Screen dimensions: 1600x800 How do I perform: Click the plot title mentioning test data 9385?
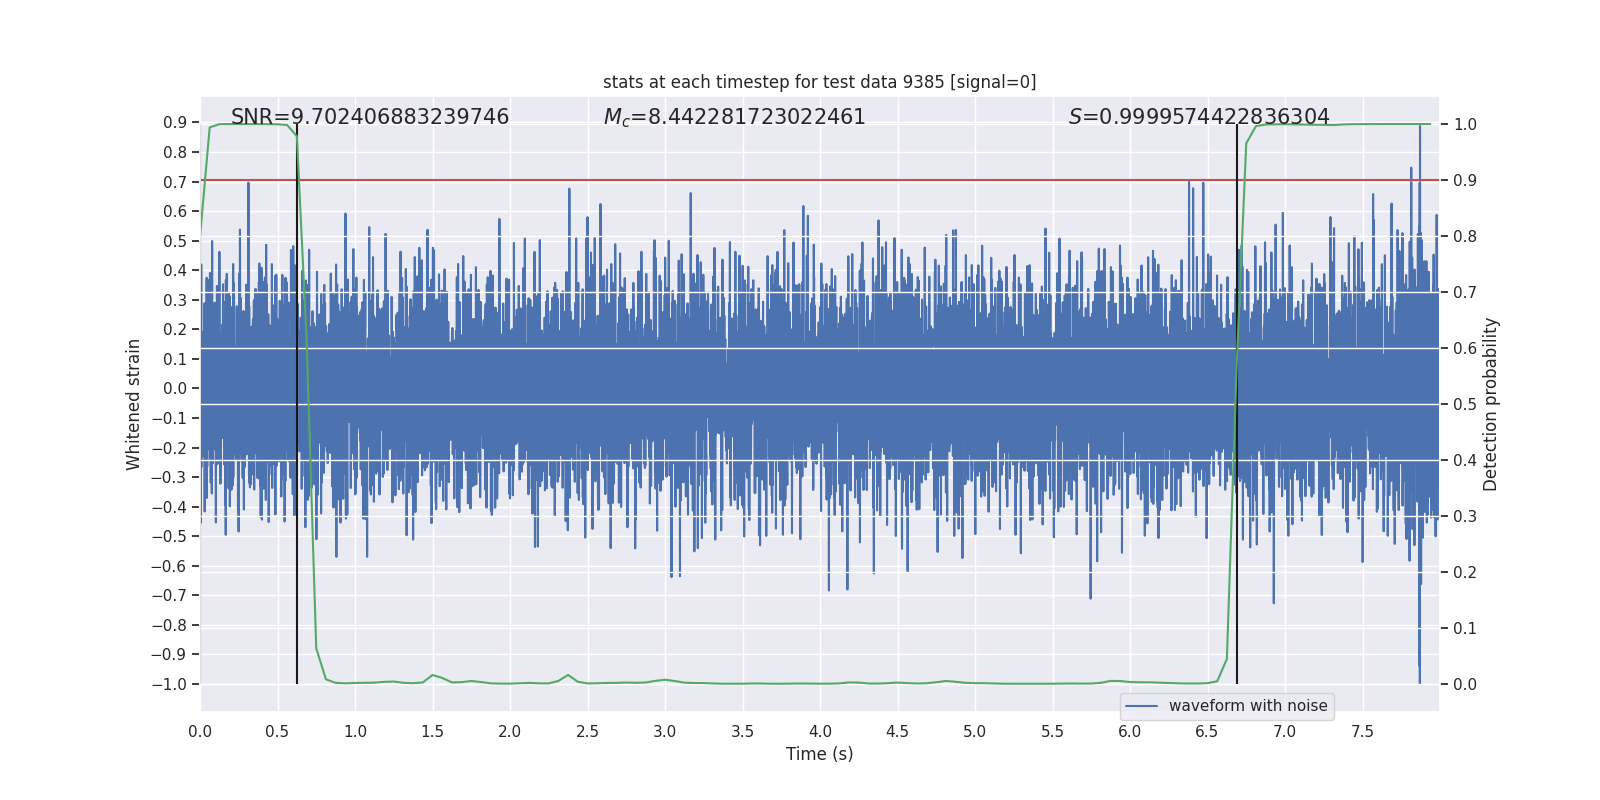click(x=819, y=82)
